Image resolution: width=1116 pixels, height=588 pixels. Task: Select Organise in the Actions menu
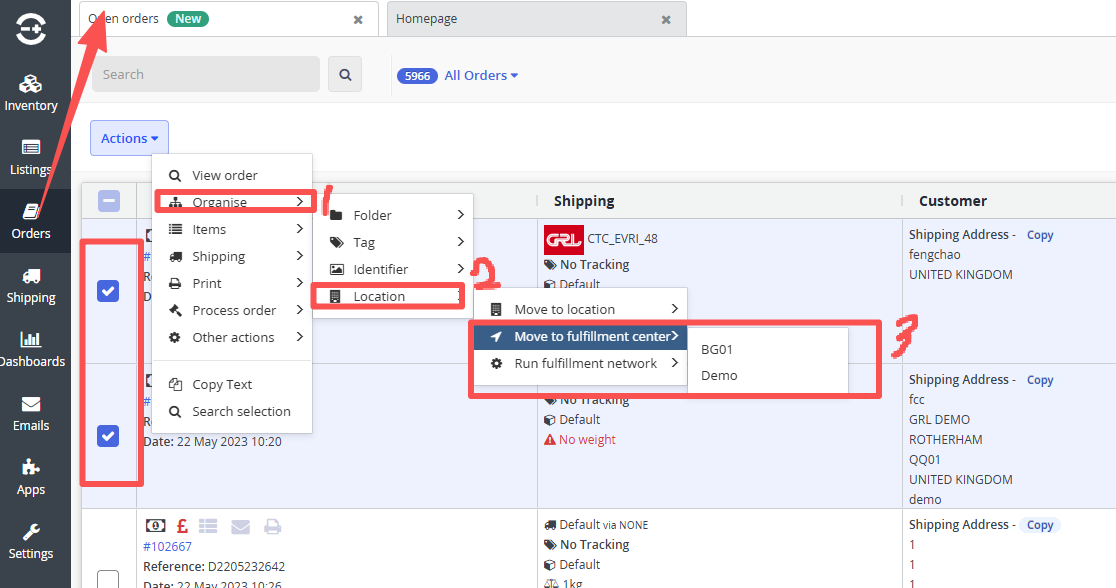click(233, 202)
